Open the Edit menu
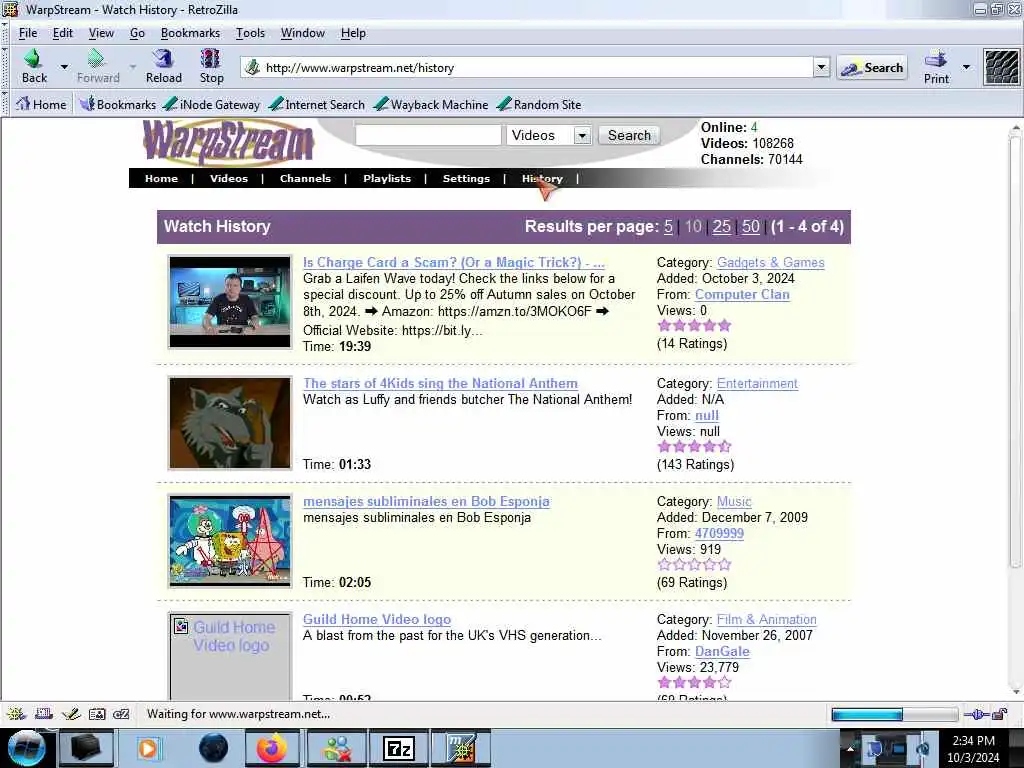This screenshot has width=1024, height=768. click(x=63, y=33)
